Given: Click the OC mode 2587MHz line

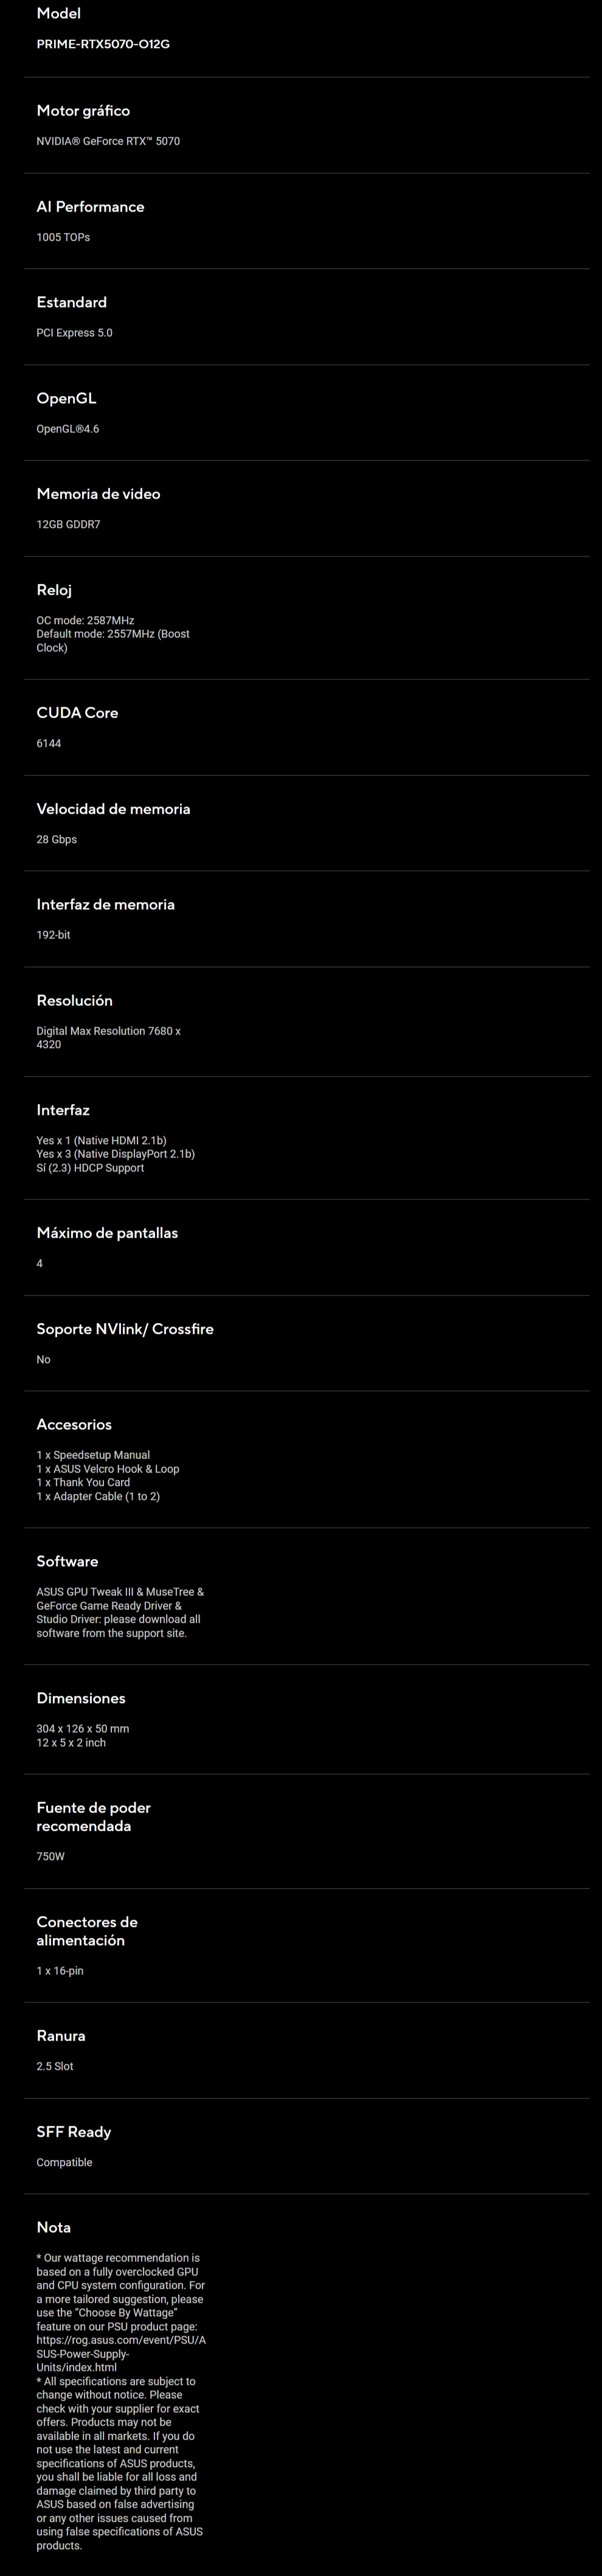Looking at the screenshot, I should (85, 620).
